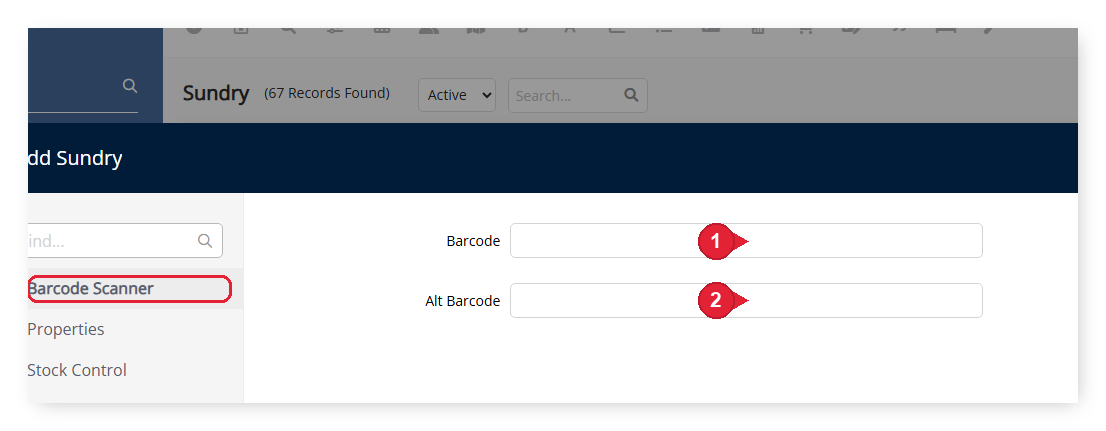Viewport: 1106px width, 431px height.
Task: Click into the Alt Barcode input field
Action: [746, 301]
